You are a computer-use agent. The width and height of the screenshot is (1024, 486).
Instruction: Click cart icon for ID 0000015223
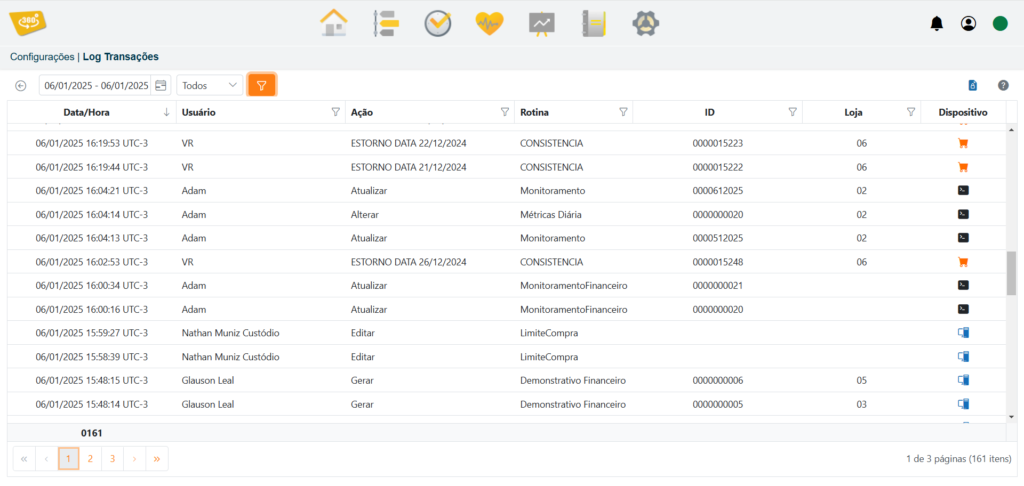[963, 143]
